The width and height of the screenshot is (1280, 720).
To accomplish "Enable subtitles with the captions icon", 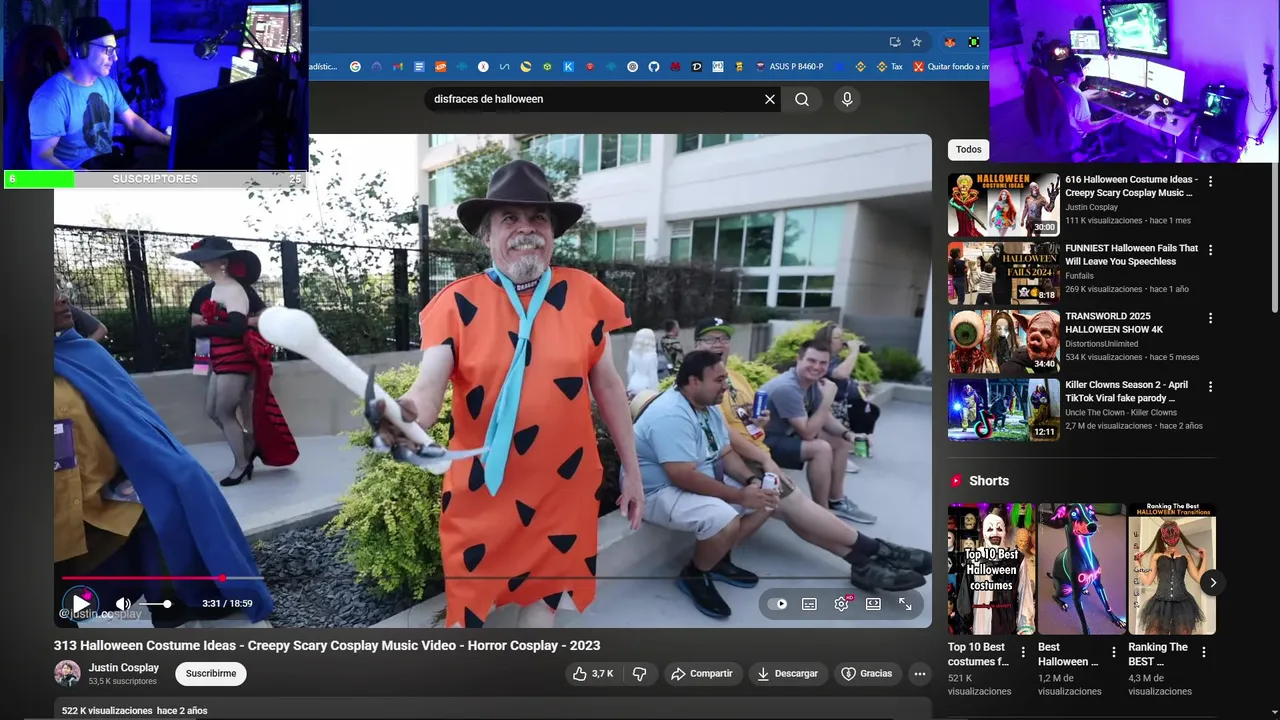I will click(x=809, y=604).
